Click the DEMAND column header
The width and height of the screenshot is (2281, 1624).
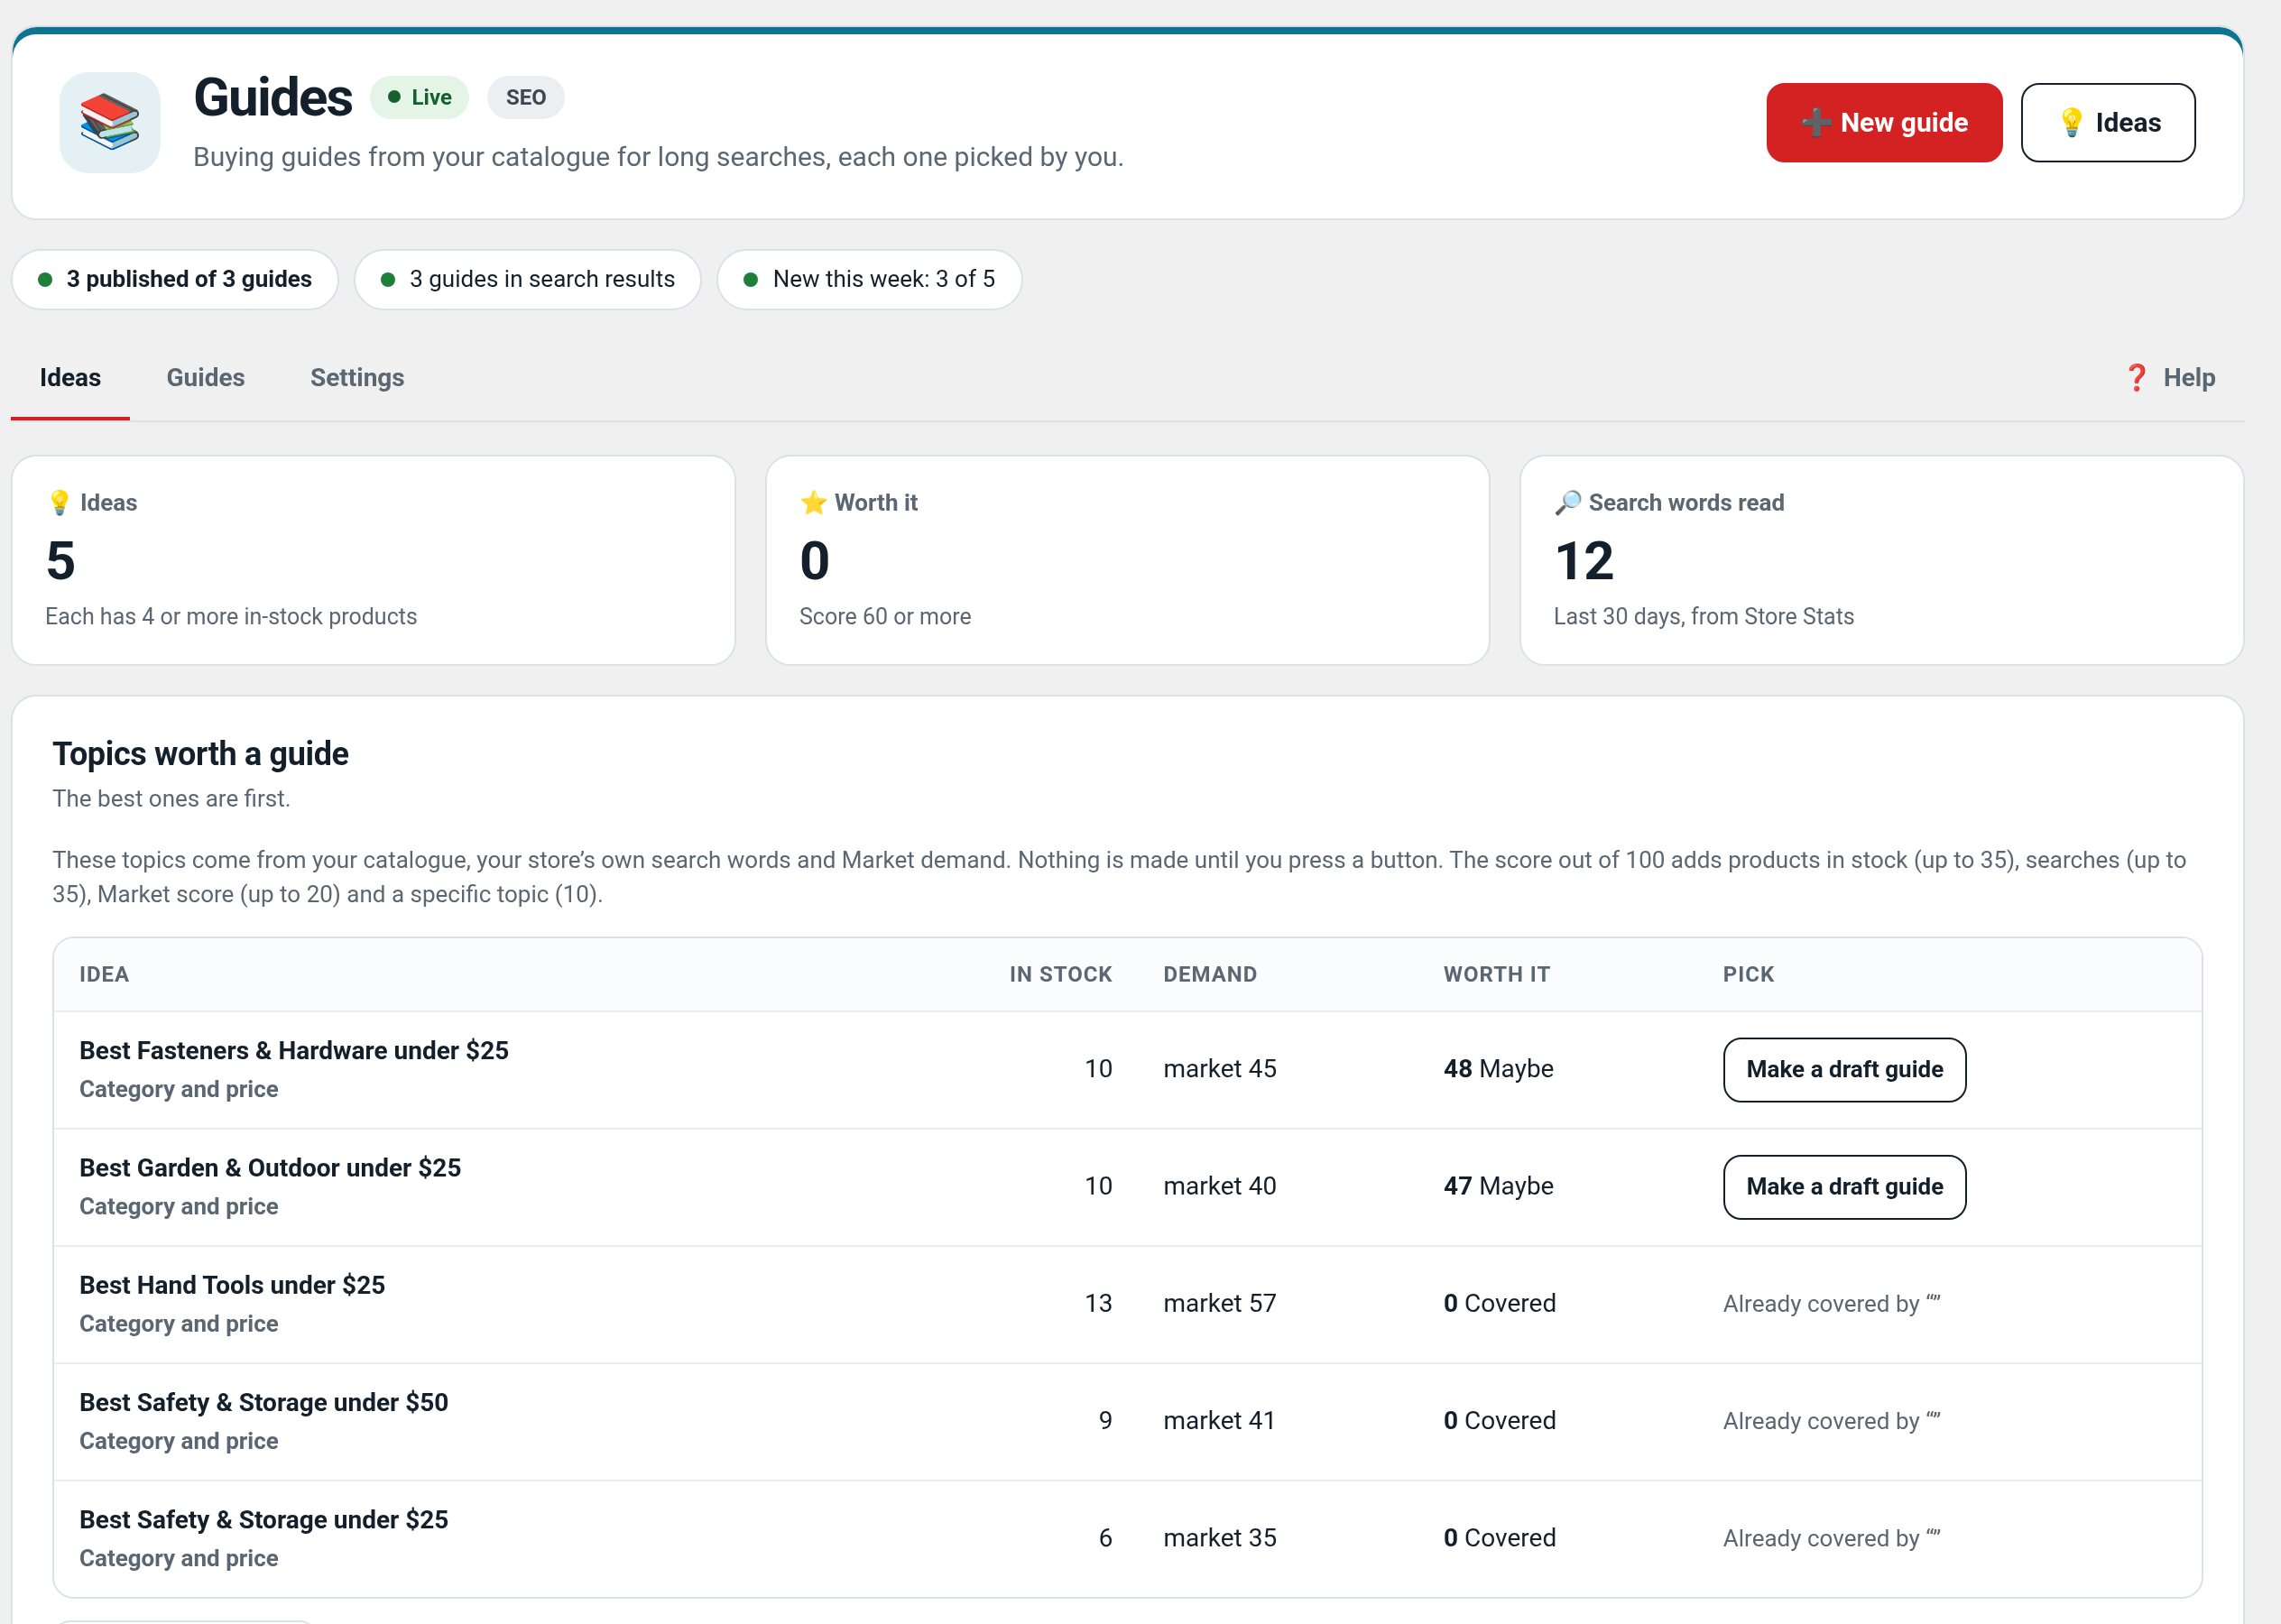(1210, 974)
